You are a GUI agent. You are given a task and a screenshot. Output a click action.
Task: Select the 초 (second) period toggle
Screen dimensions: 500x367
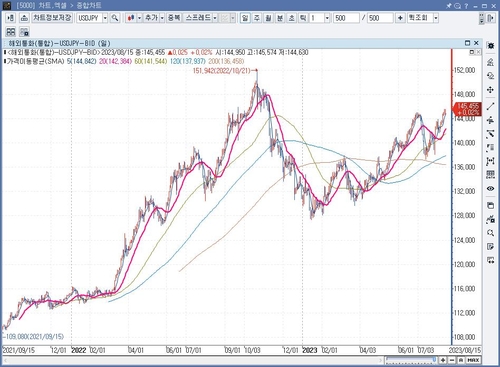[292, 18]
